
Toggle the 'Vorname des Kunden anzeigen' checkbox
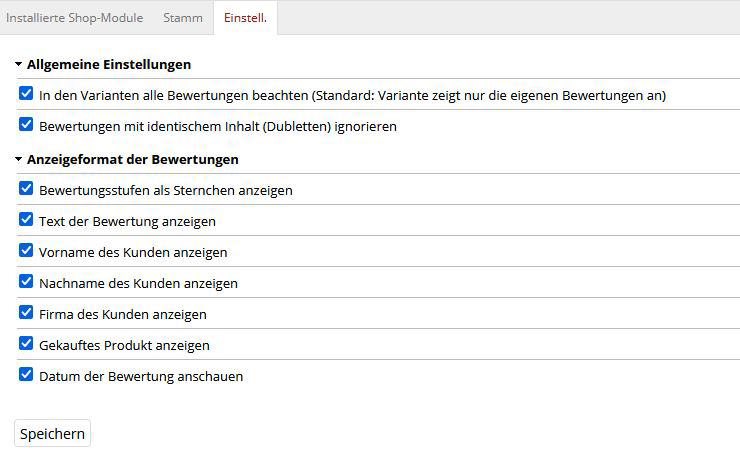[x=26, y=251]
